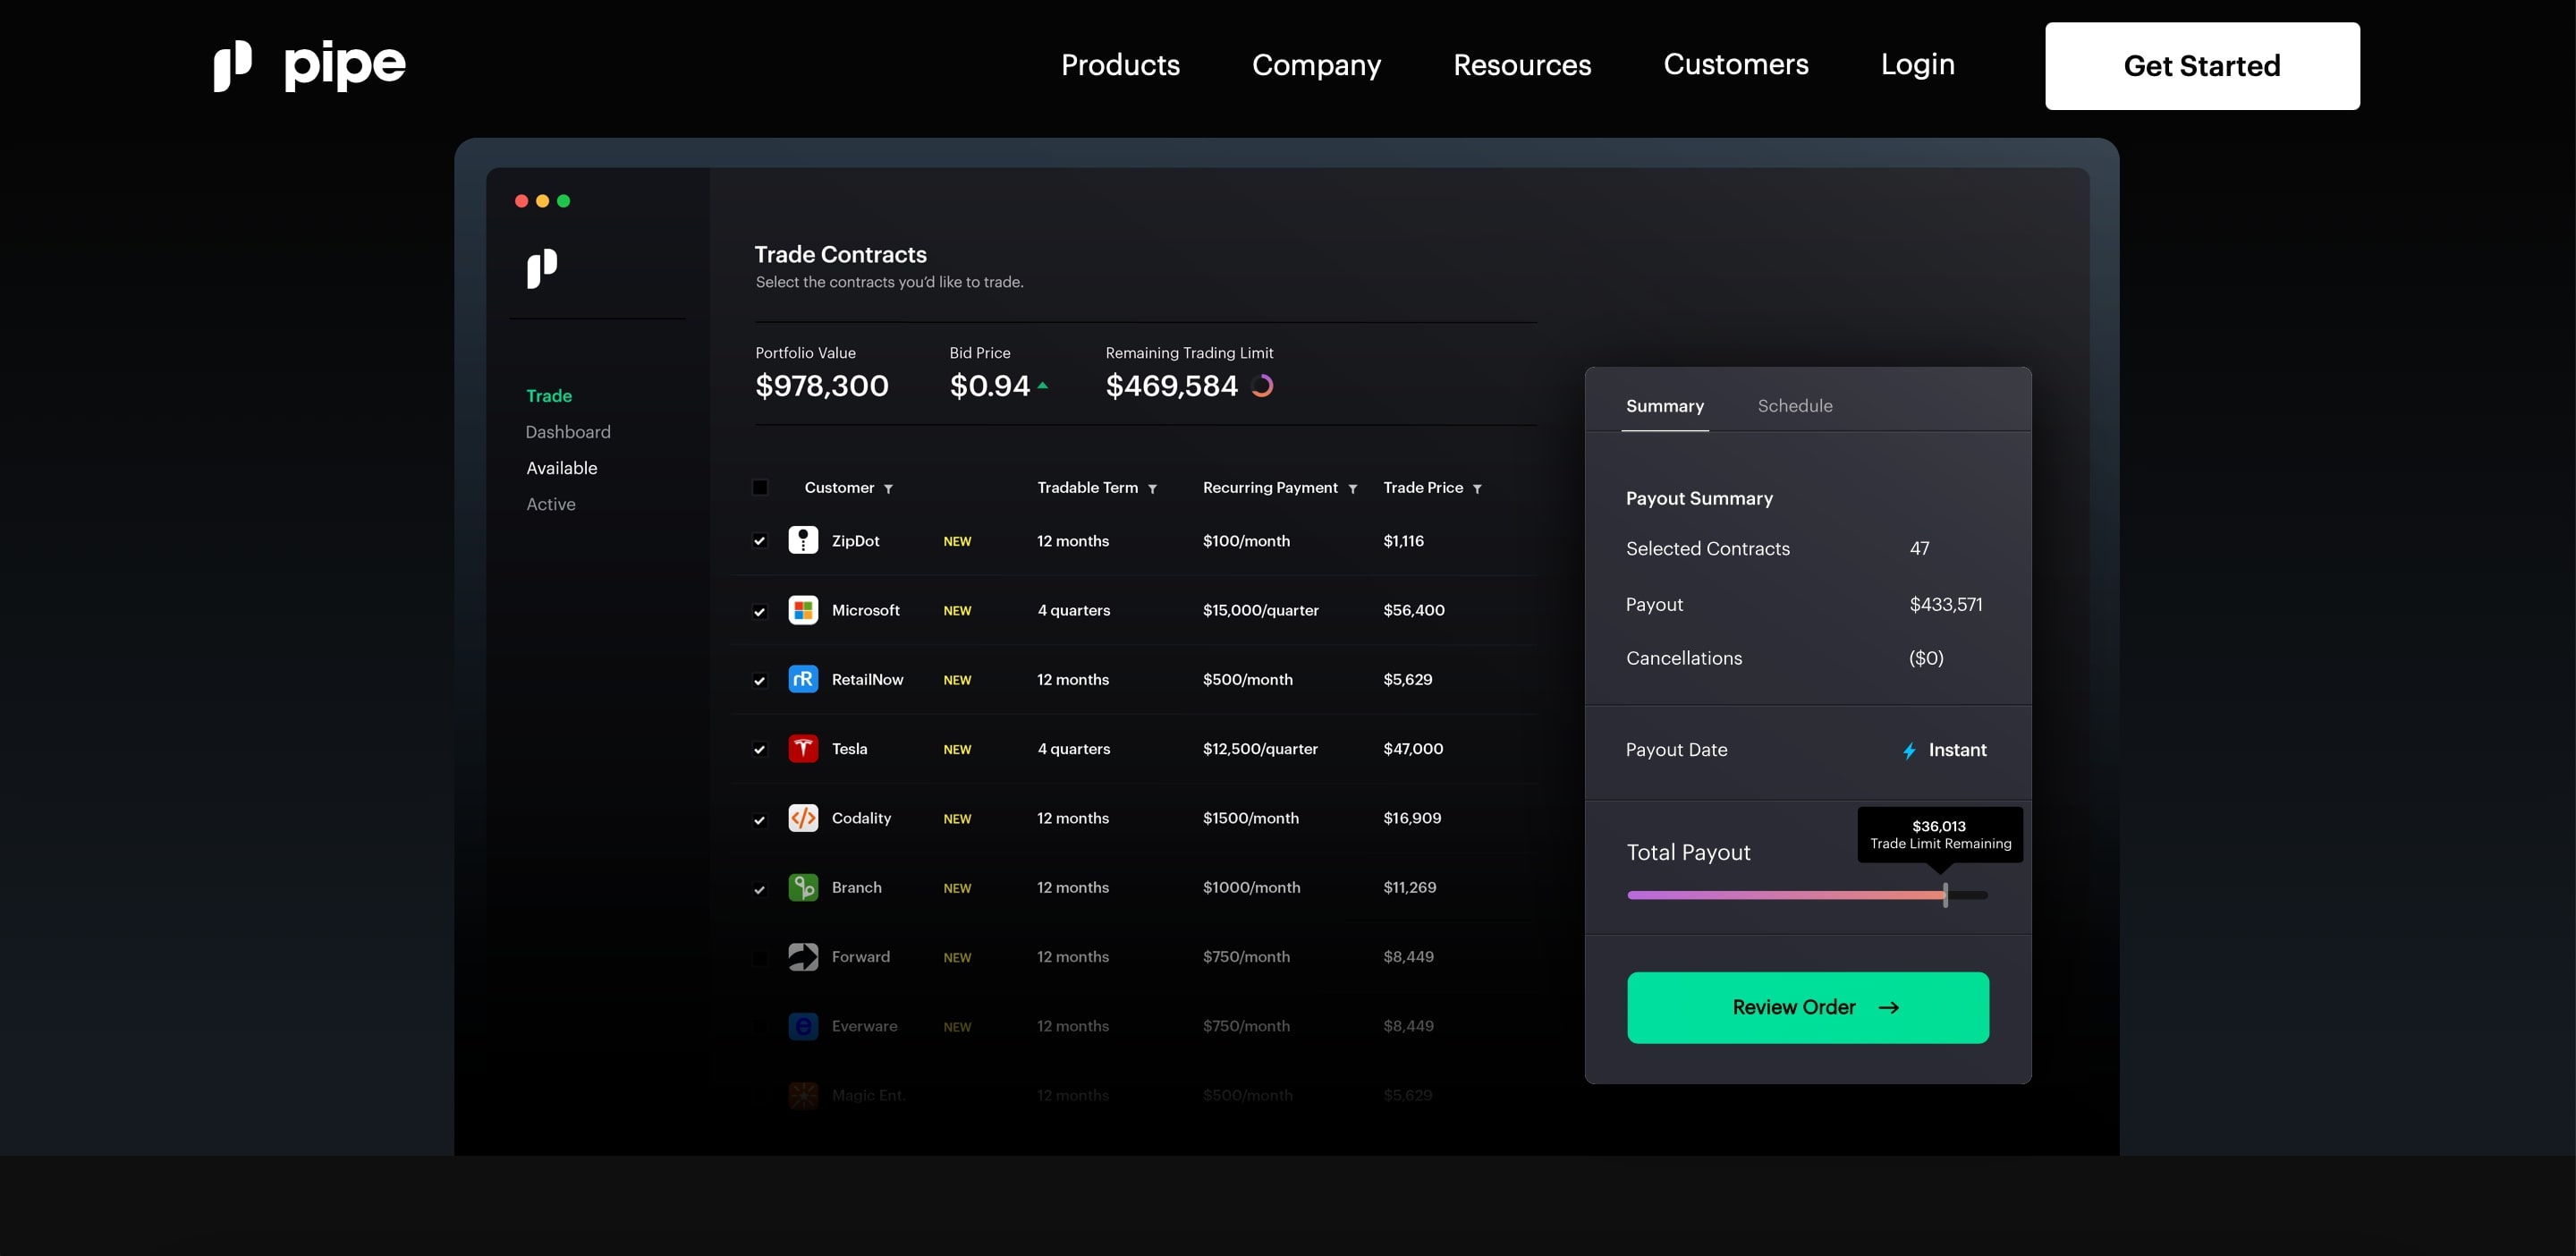2576x1256 pixels.
Task: Click the ZipDot company icon
Action: 803,540
